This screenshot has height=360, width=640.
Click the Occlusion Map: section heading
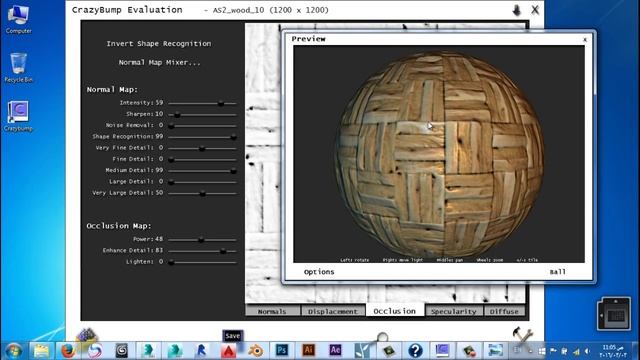(119, 226)
